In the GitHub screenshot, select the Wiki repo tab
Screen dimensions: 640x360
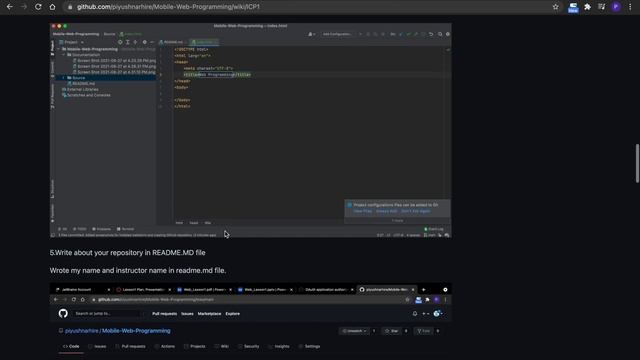[x=222, y=347]
